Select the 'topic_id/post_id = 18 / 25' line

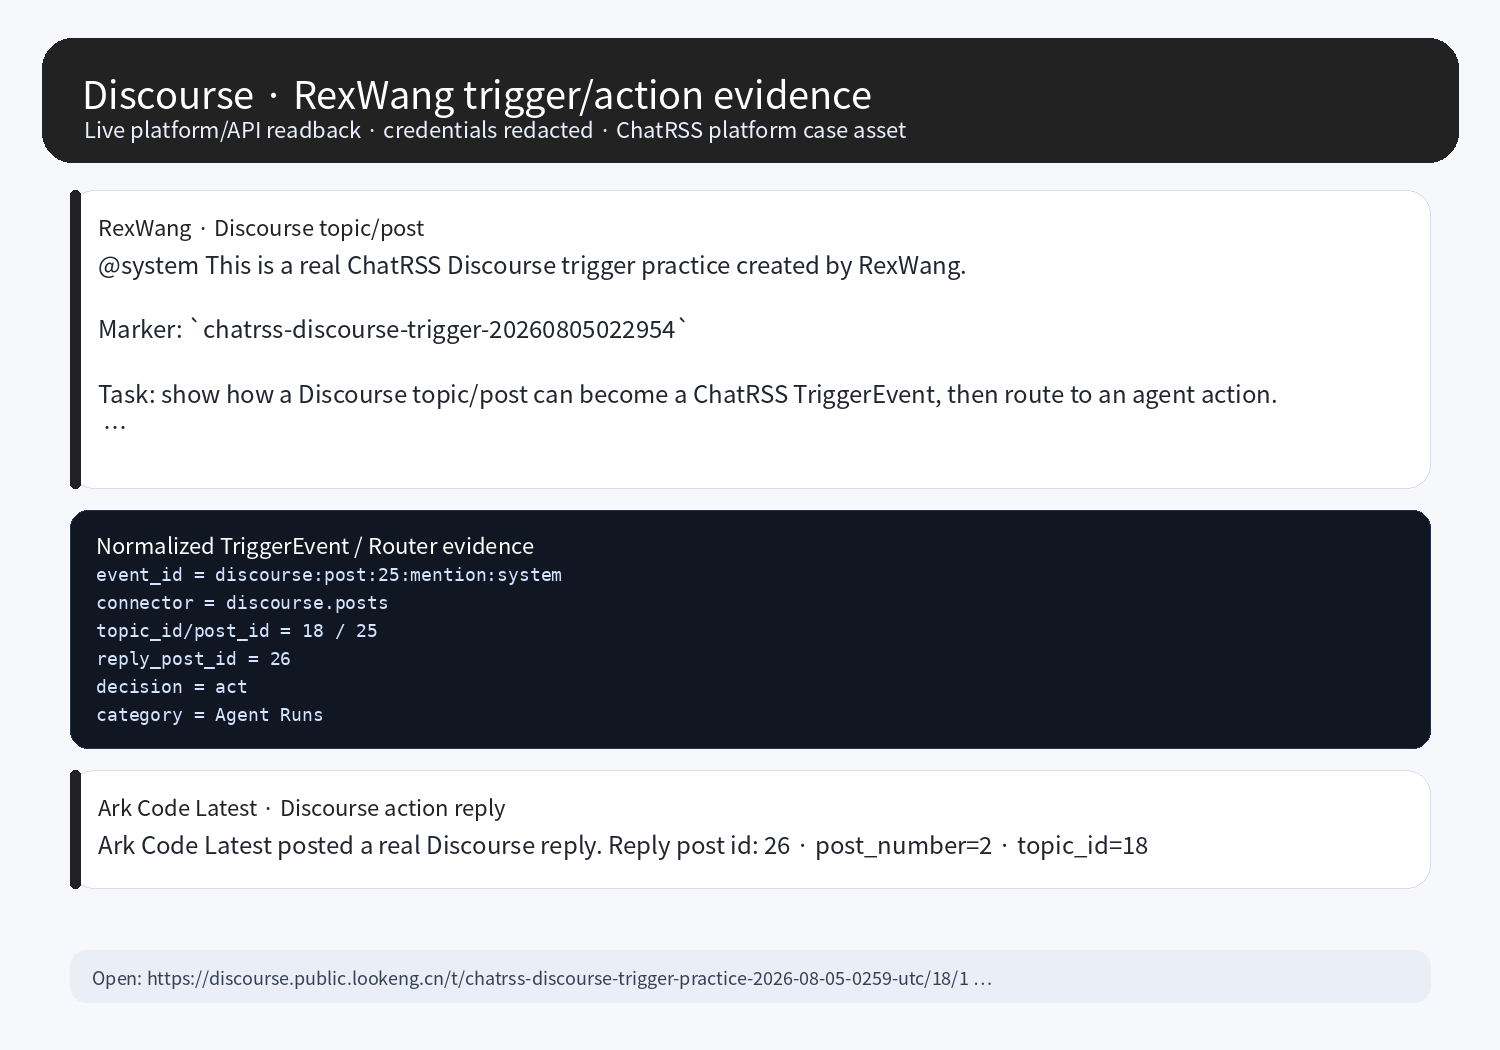pos(237,631)
